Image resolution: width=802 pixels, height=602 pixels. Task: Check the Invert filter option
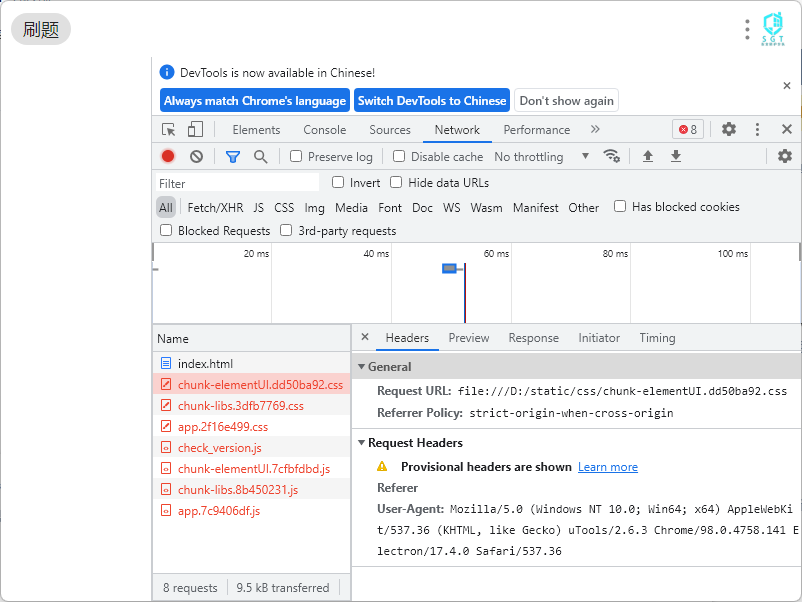click(x=338, y=182)
